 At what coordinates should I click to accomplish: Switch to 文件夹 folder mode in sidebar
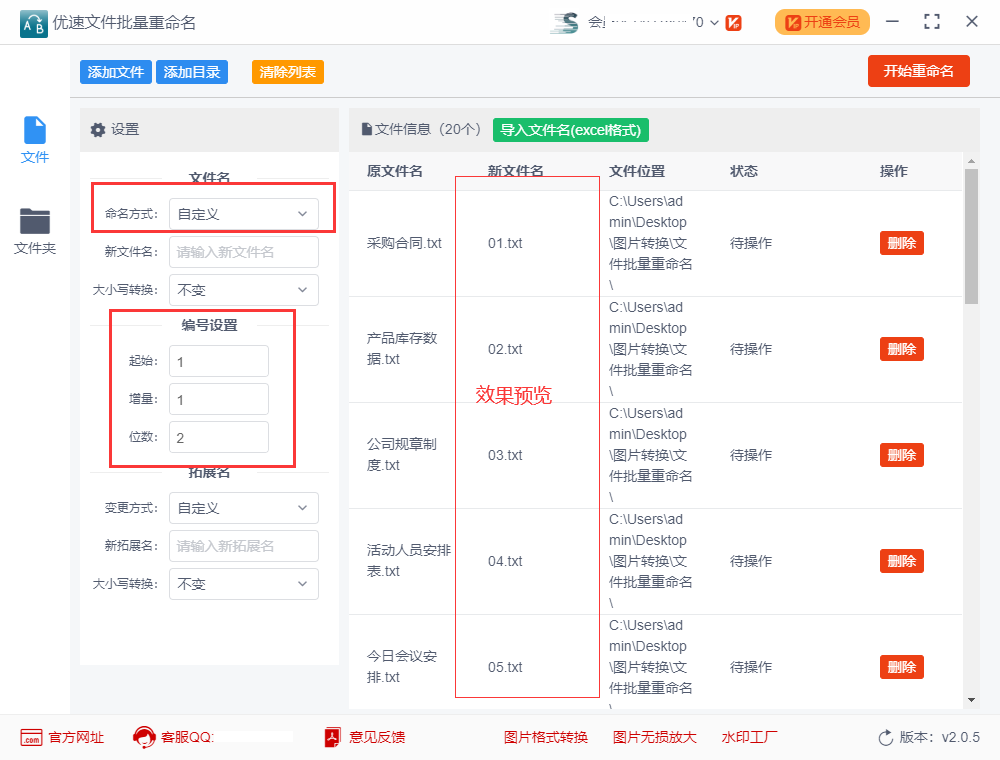34,221
